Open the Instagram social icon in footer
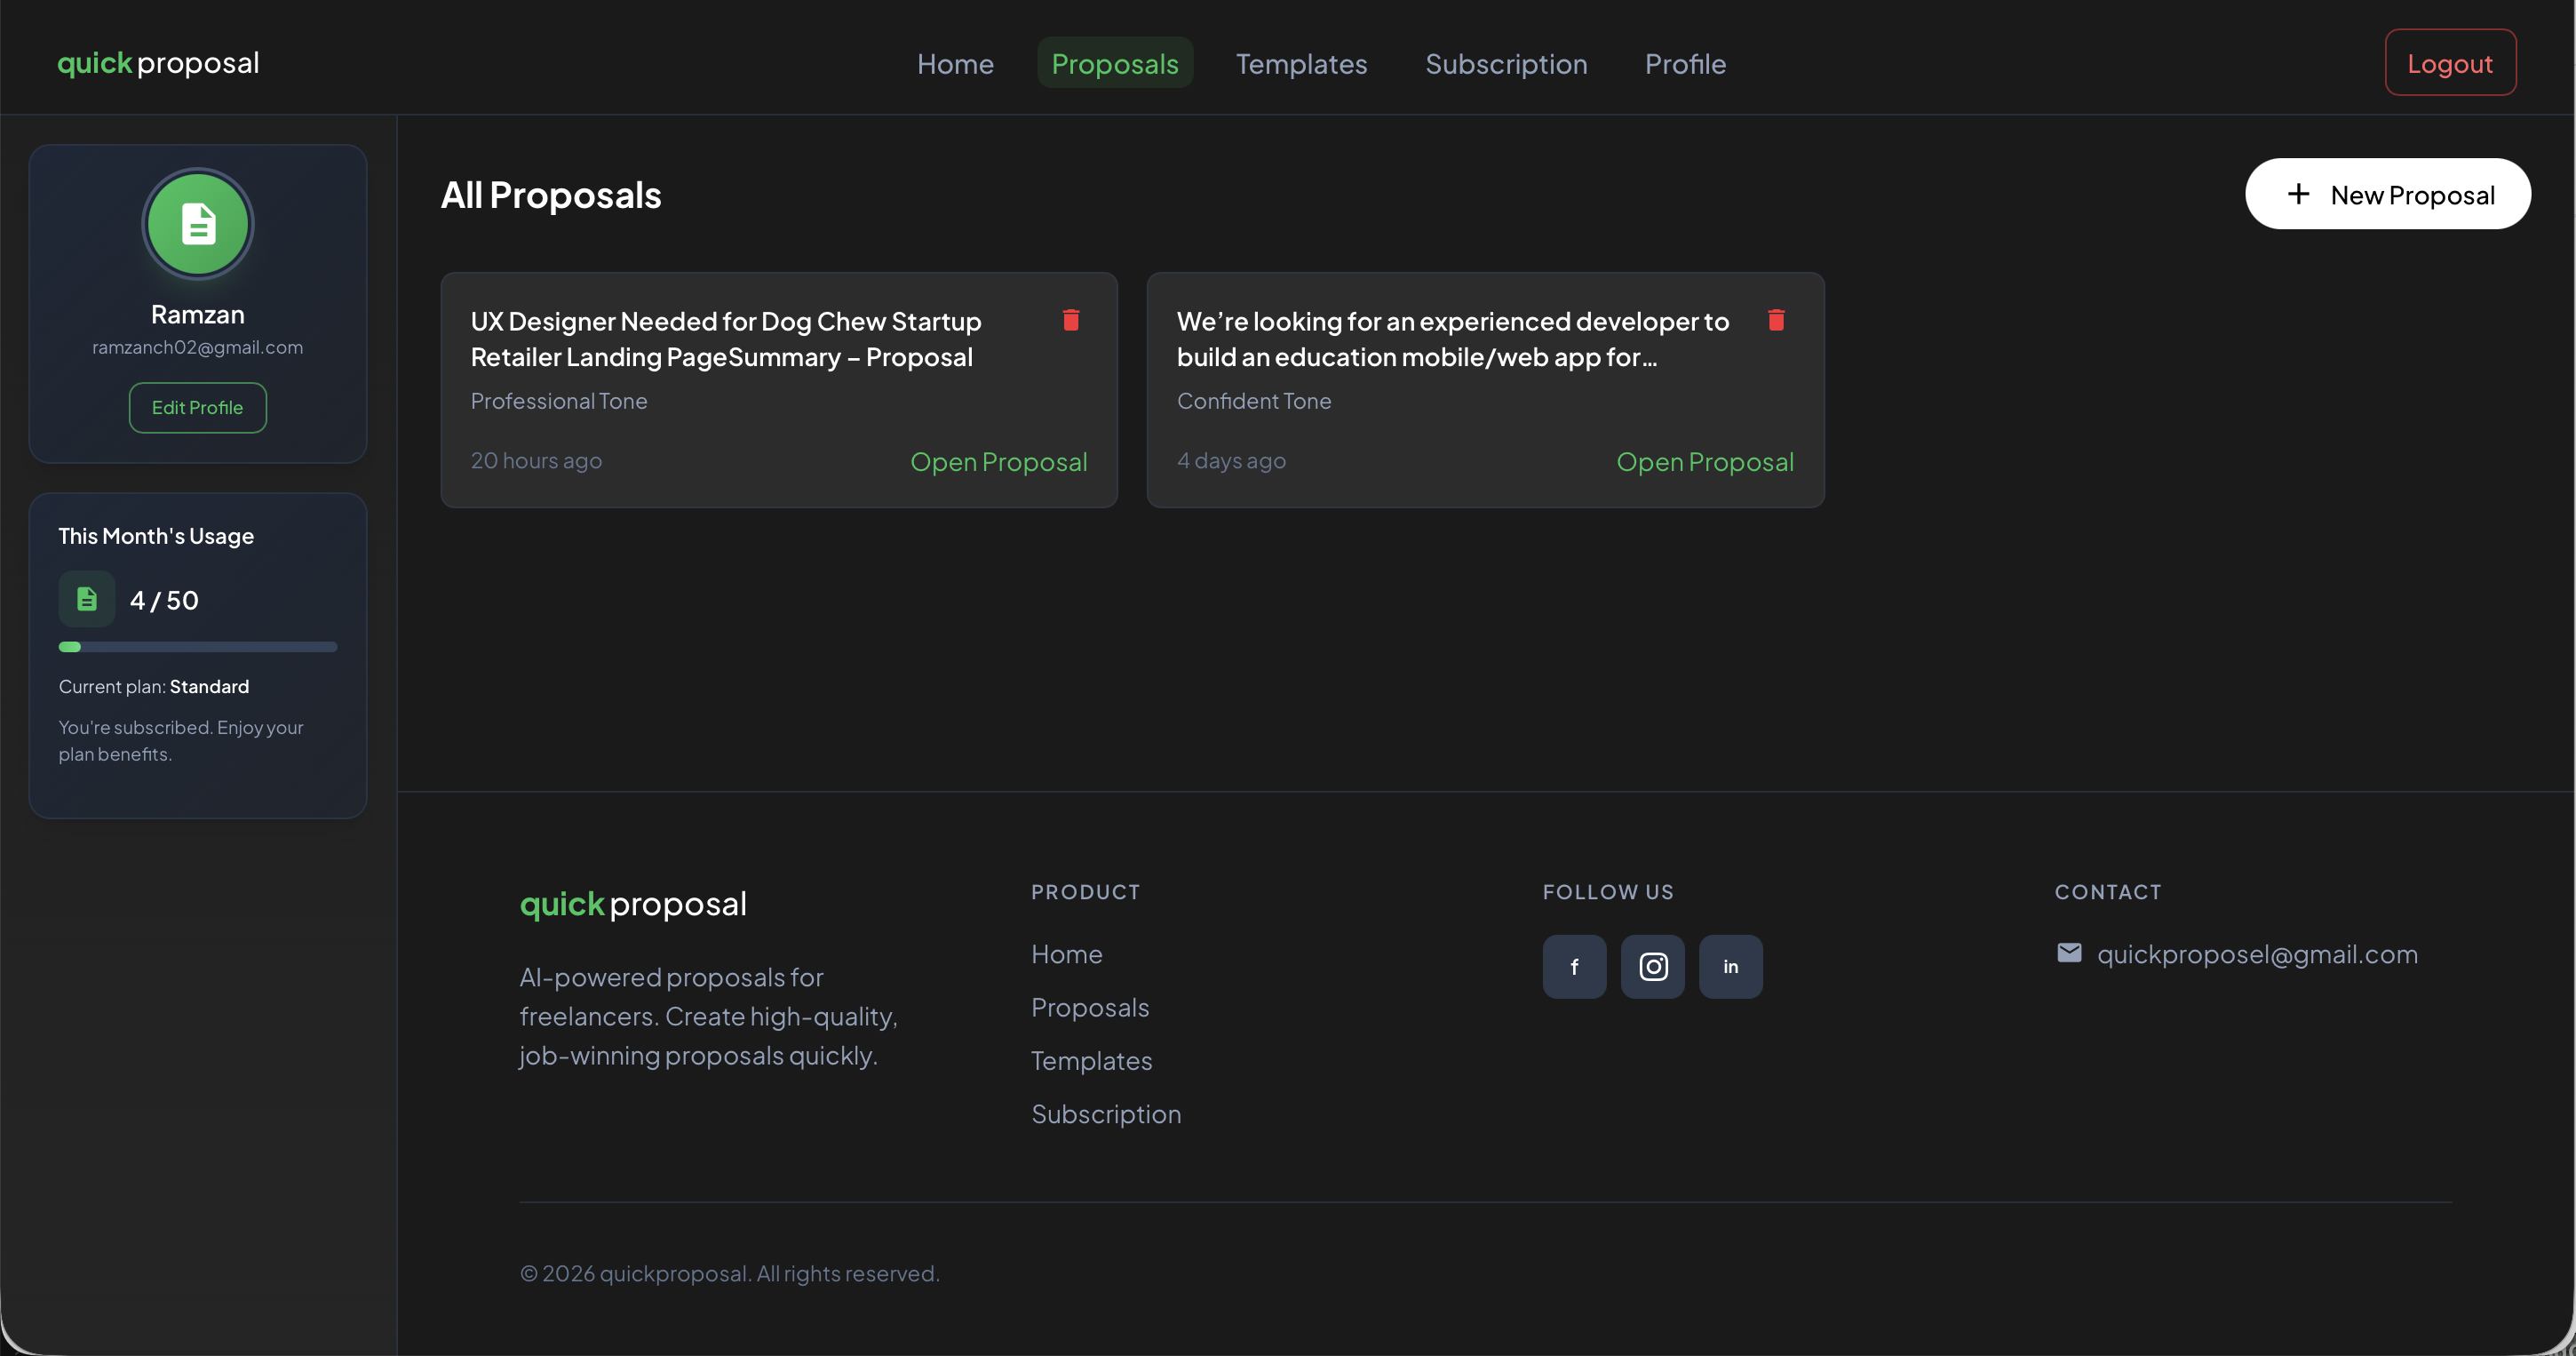Screen dimensions: 2576x1356 coord(1652,966)
